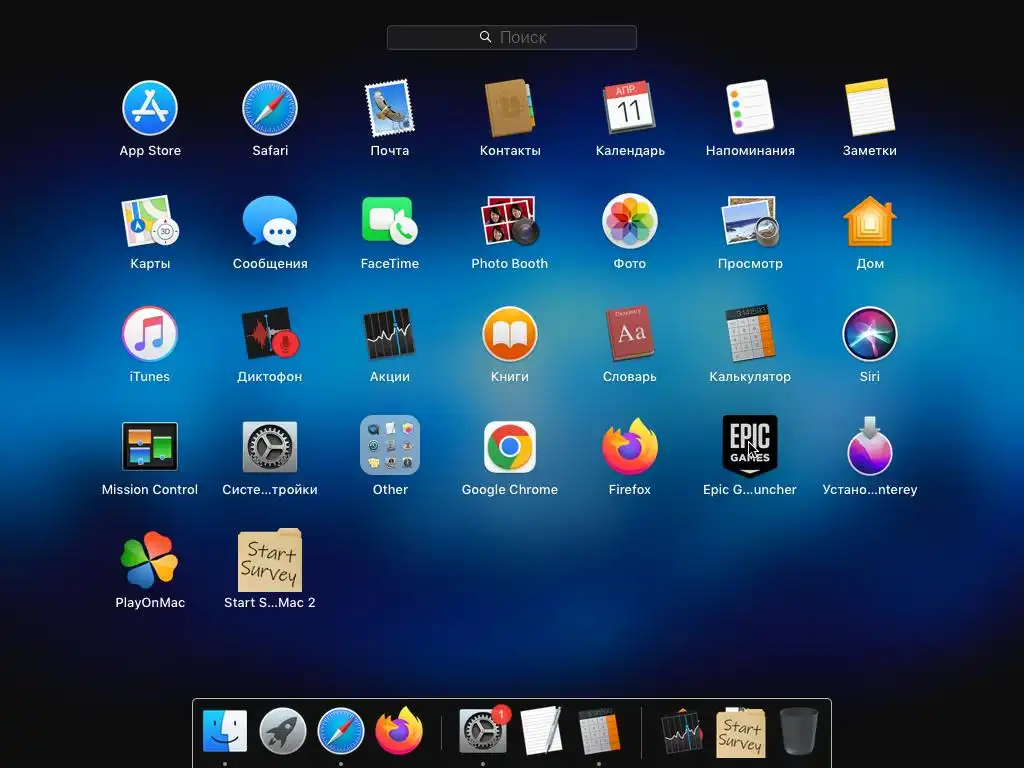
Task: Open the macOS Monterey installer
Action: coord(869,447)
